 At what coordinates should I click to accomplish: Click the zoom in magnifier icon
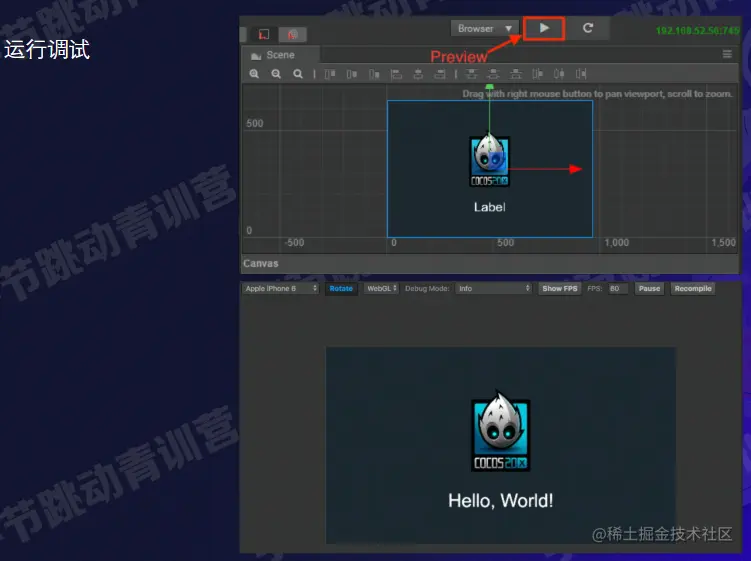[254, 74]
